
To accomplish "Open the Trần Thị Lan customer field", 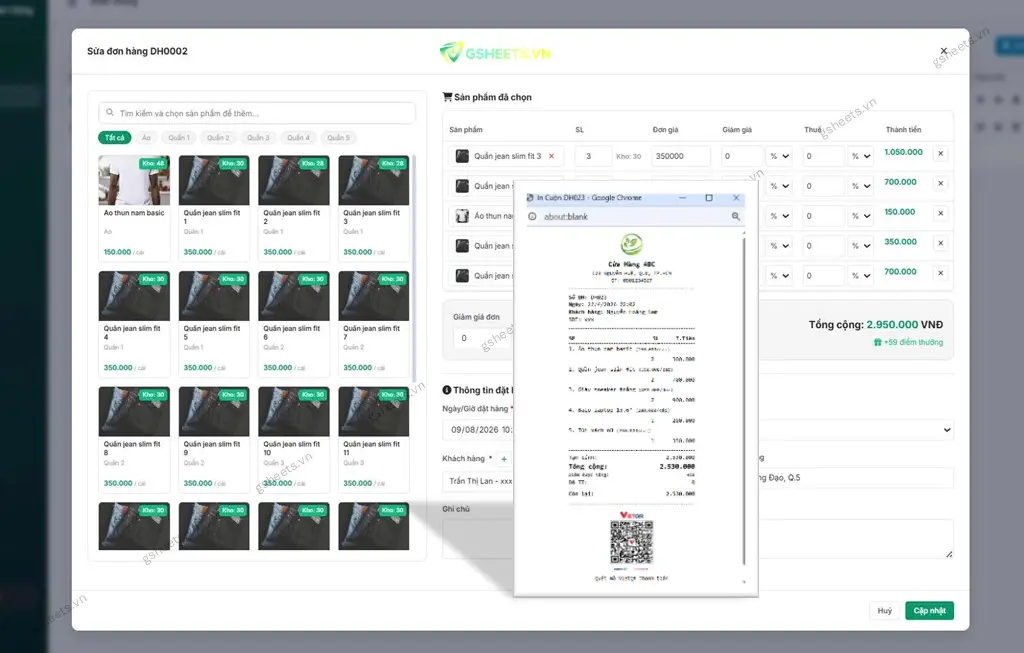I will pos(478,481).
